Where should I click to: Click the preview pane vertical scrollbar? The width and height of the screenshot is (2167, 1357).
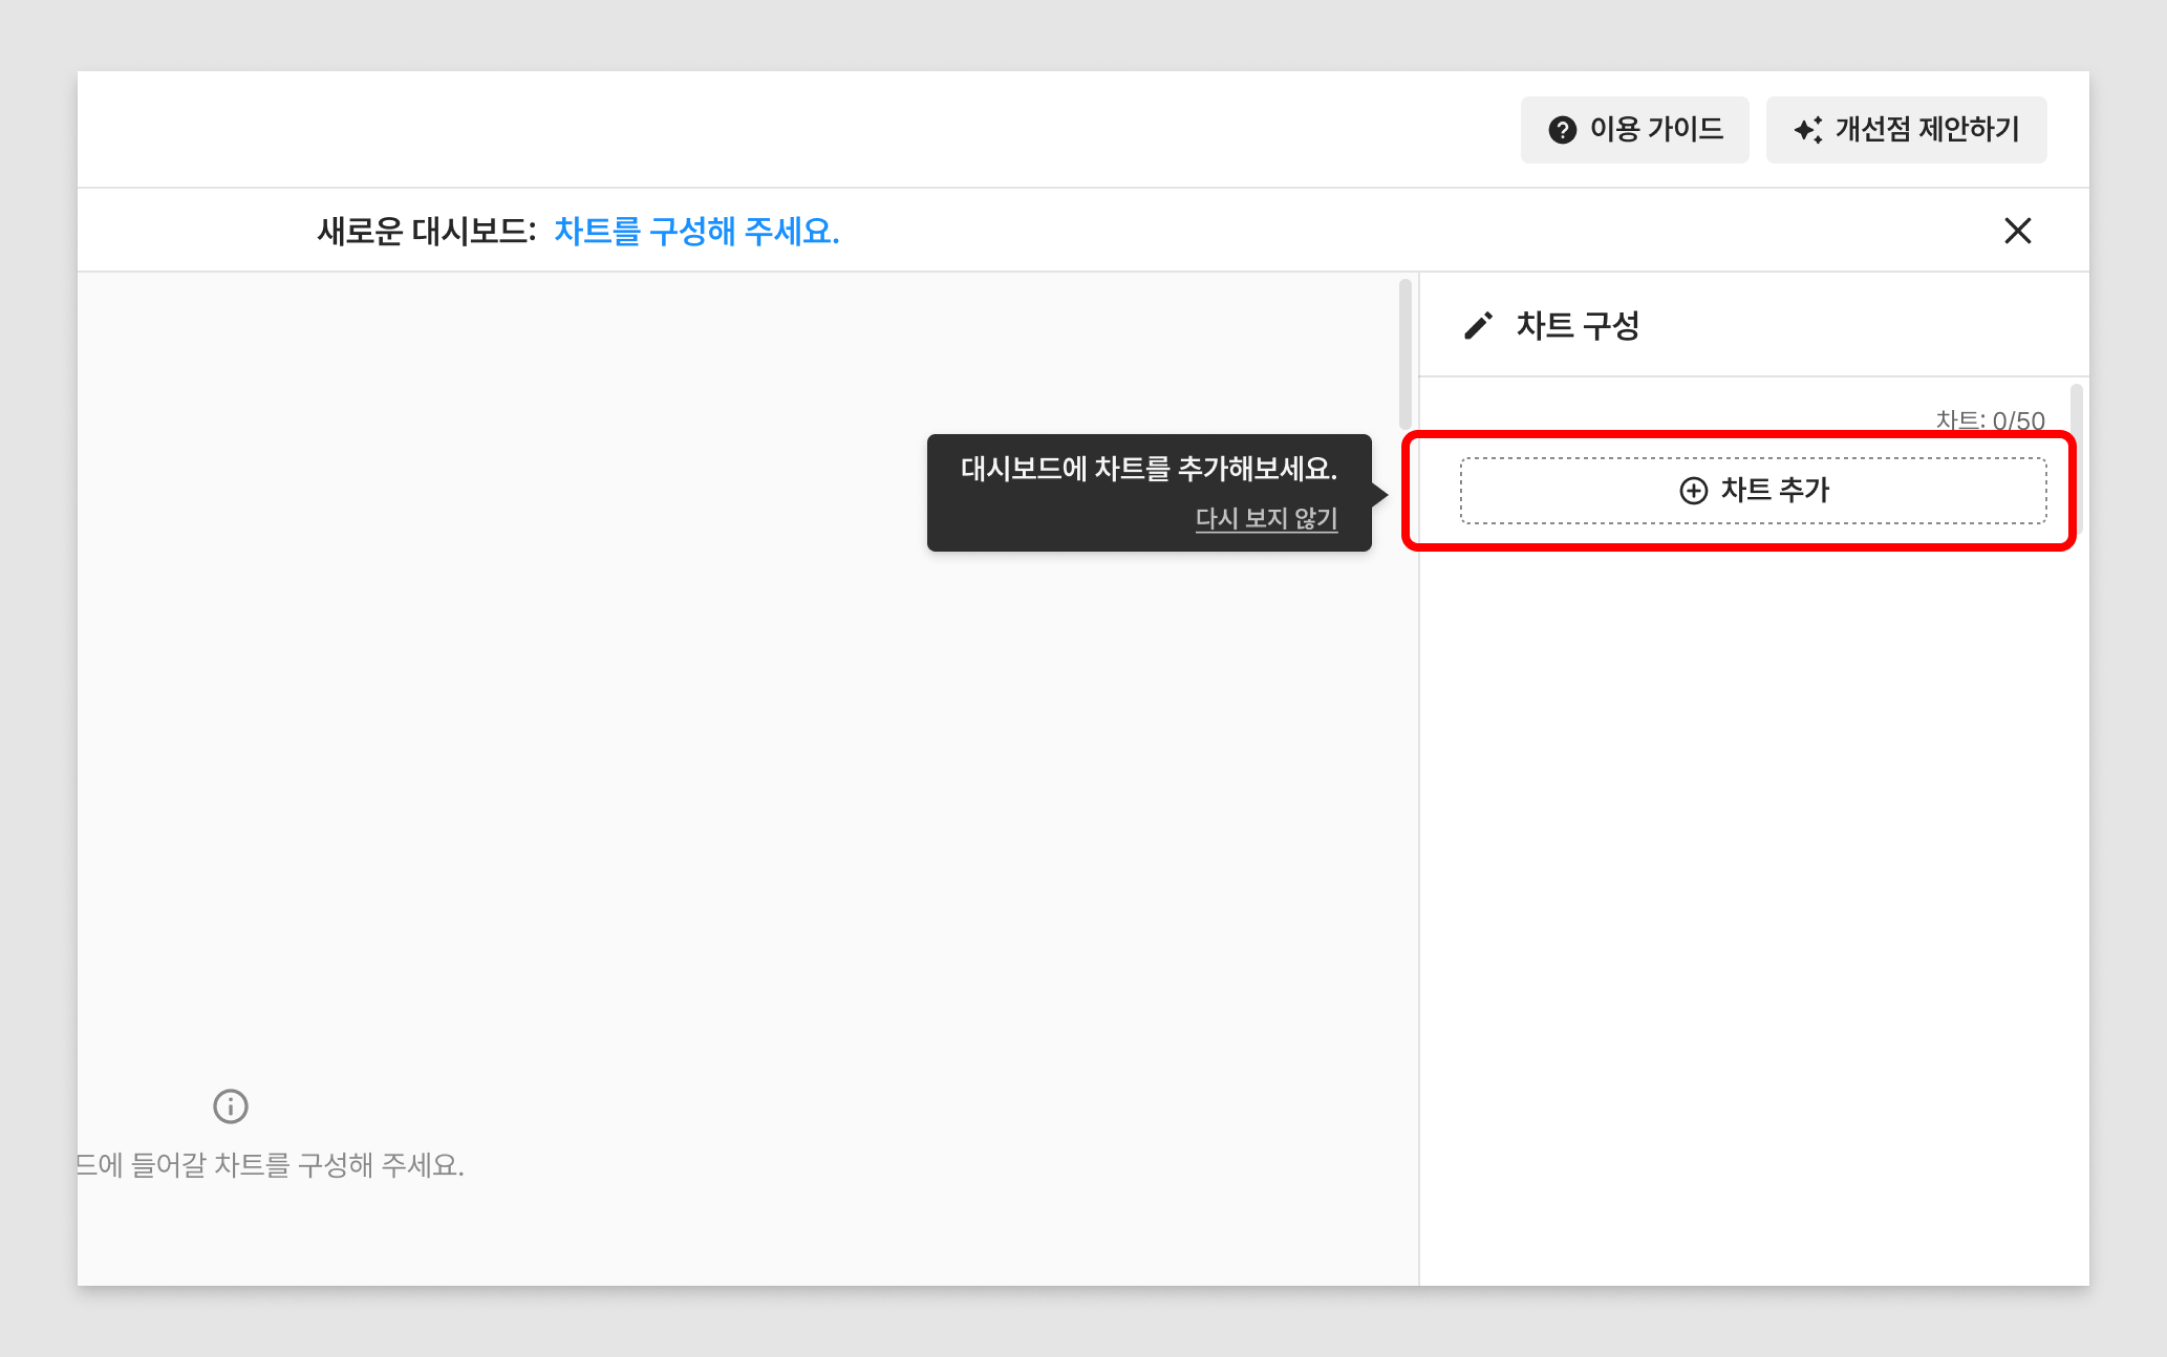tap(1405, 354)
